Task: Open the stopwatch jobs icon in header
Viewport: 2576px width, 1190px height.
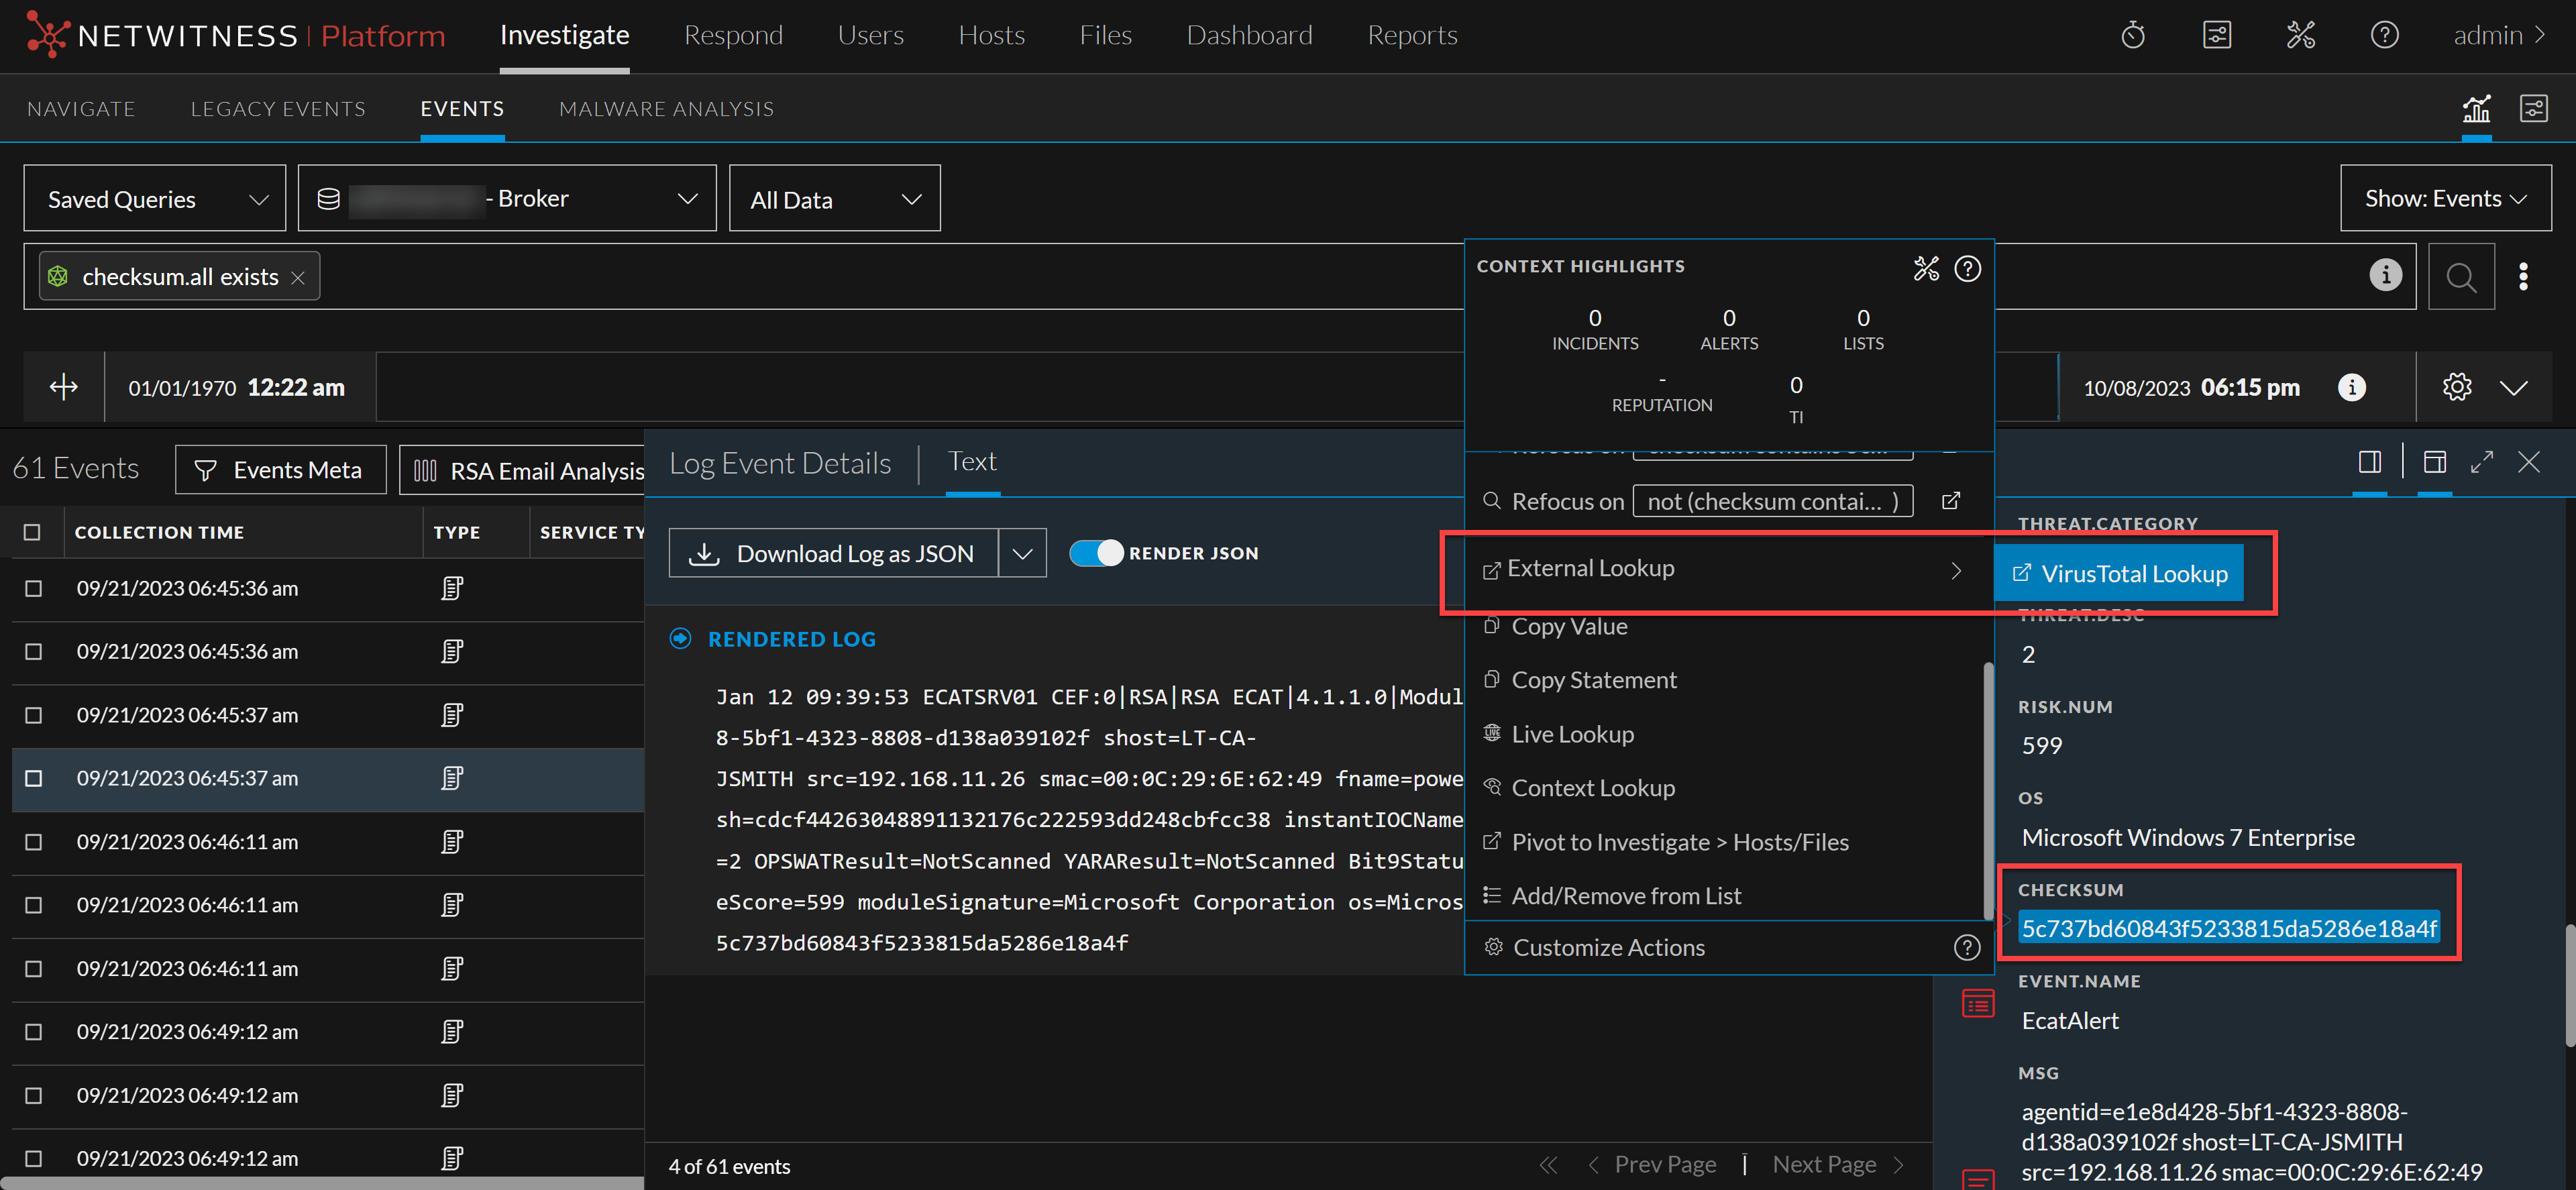Action: tap(2132, 36)
